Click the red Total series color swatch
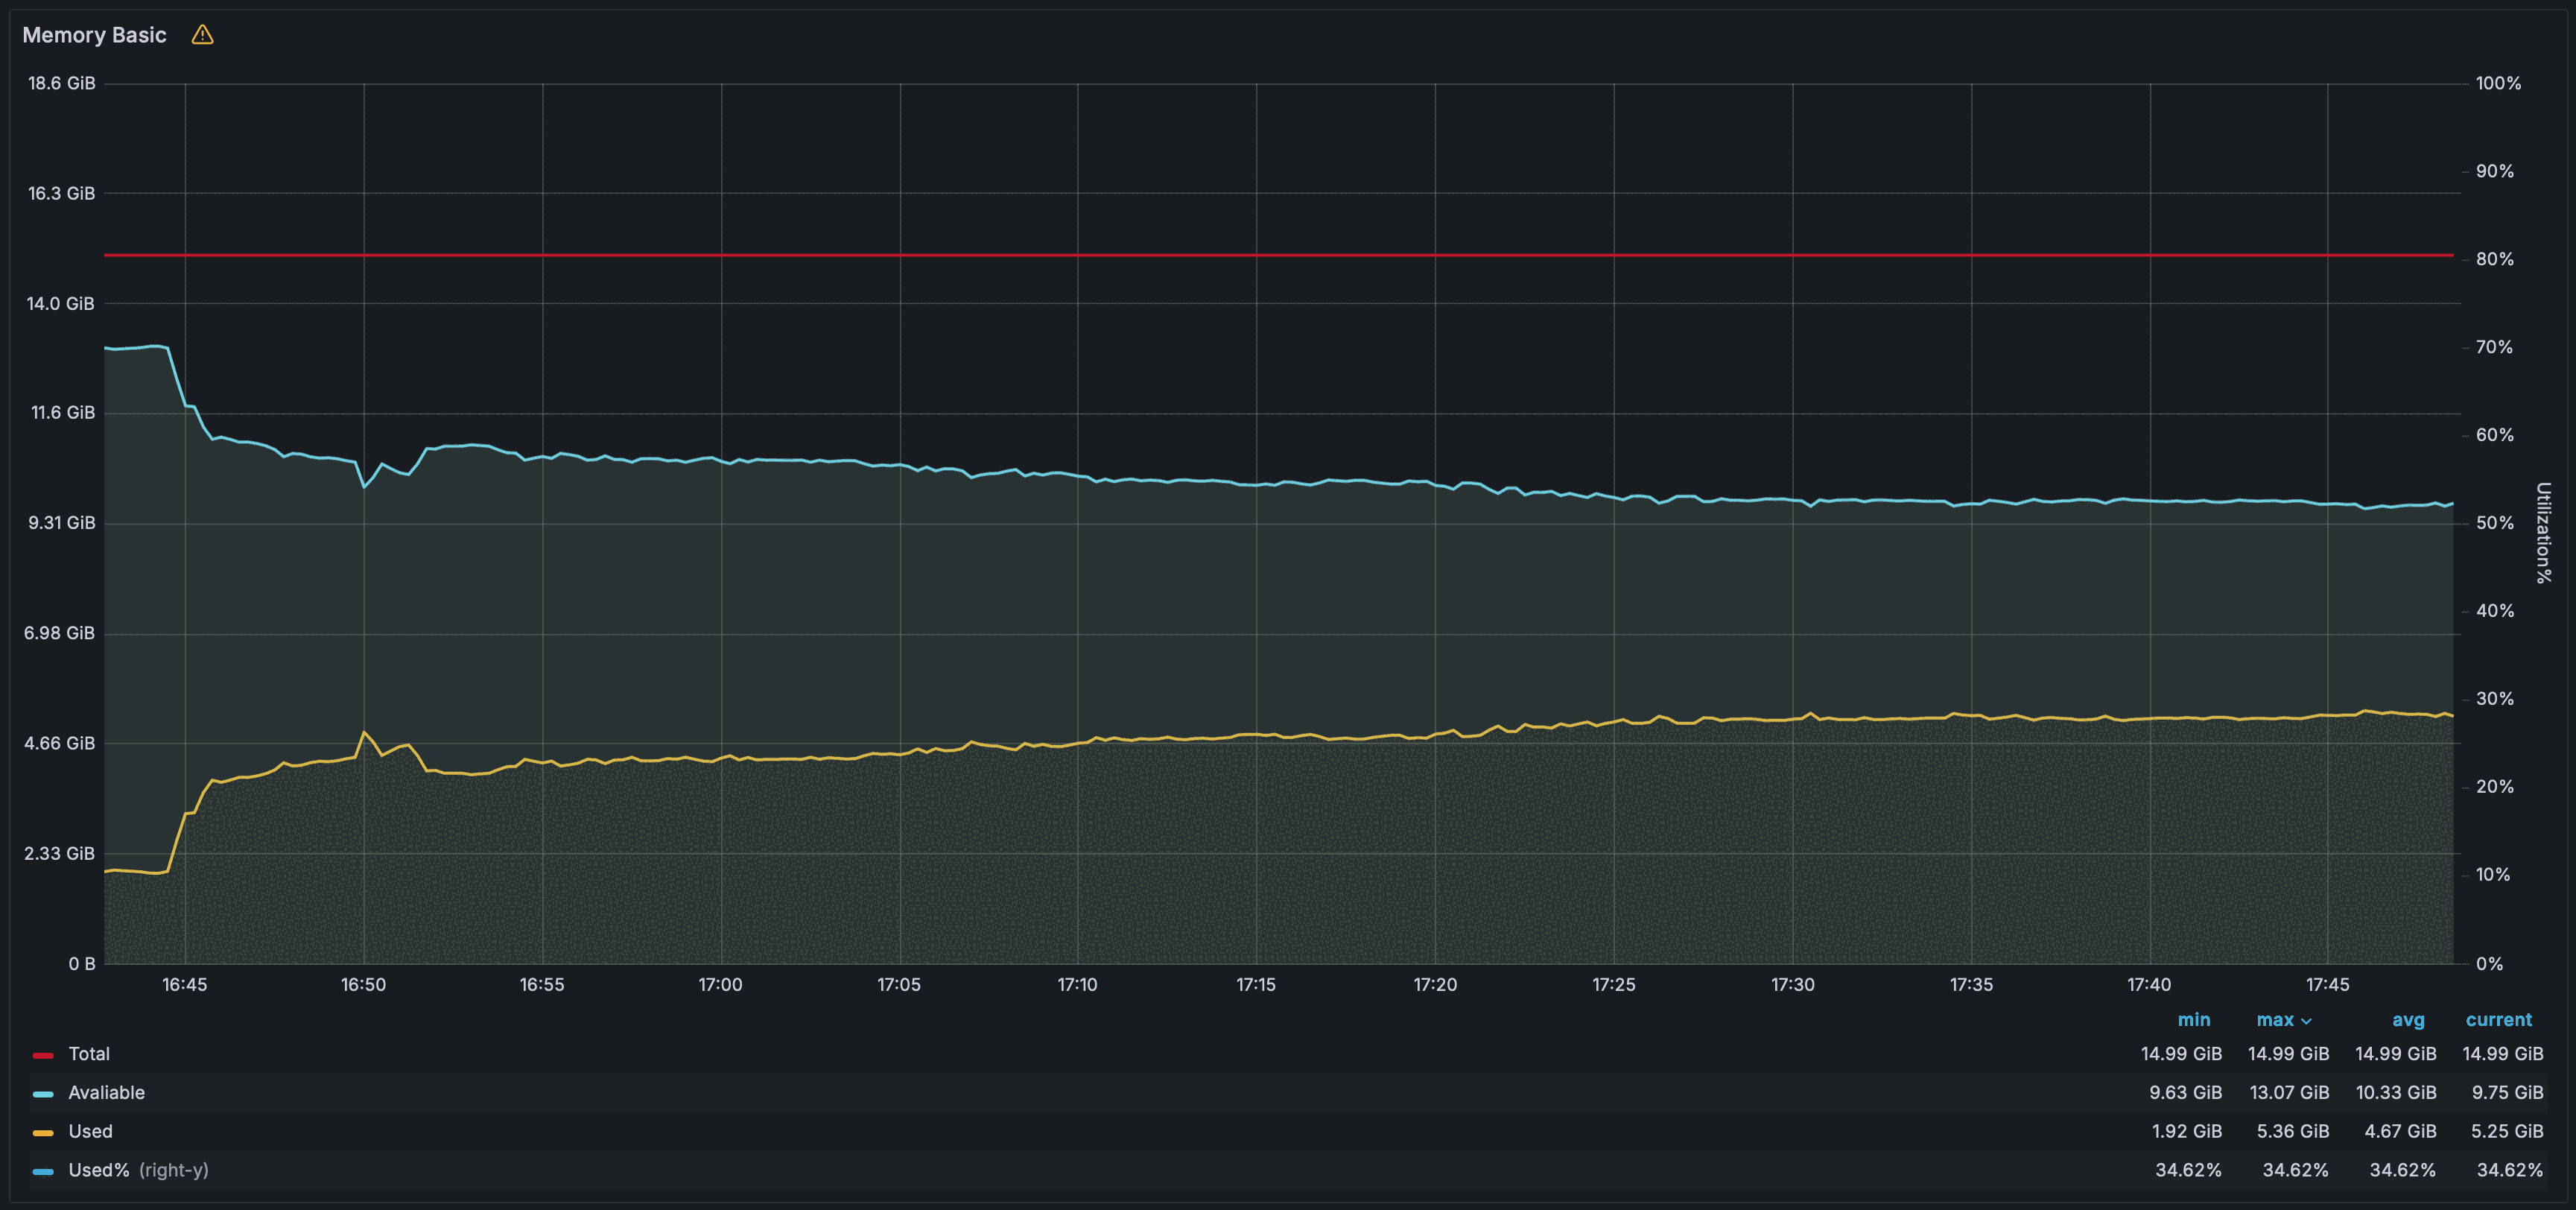Screen dimensions: 2576x1210 coord(43,1055)
